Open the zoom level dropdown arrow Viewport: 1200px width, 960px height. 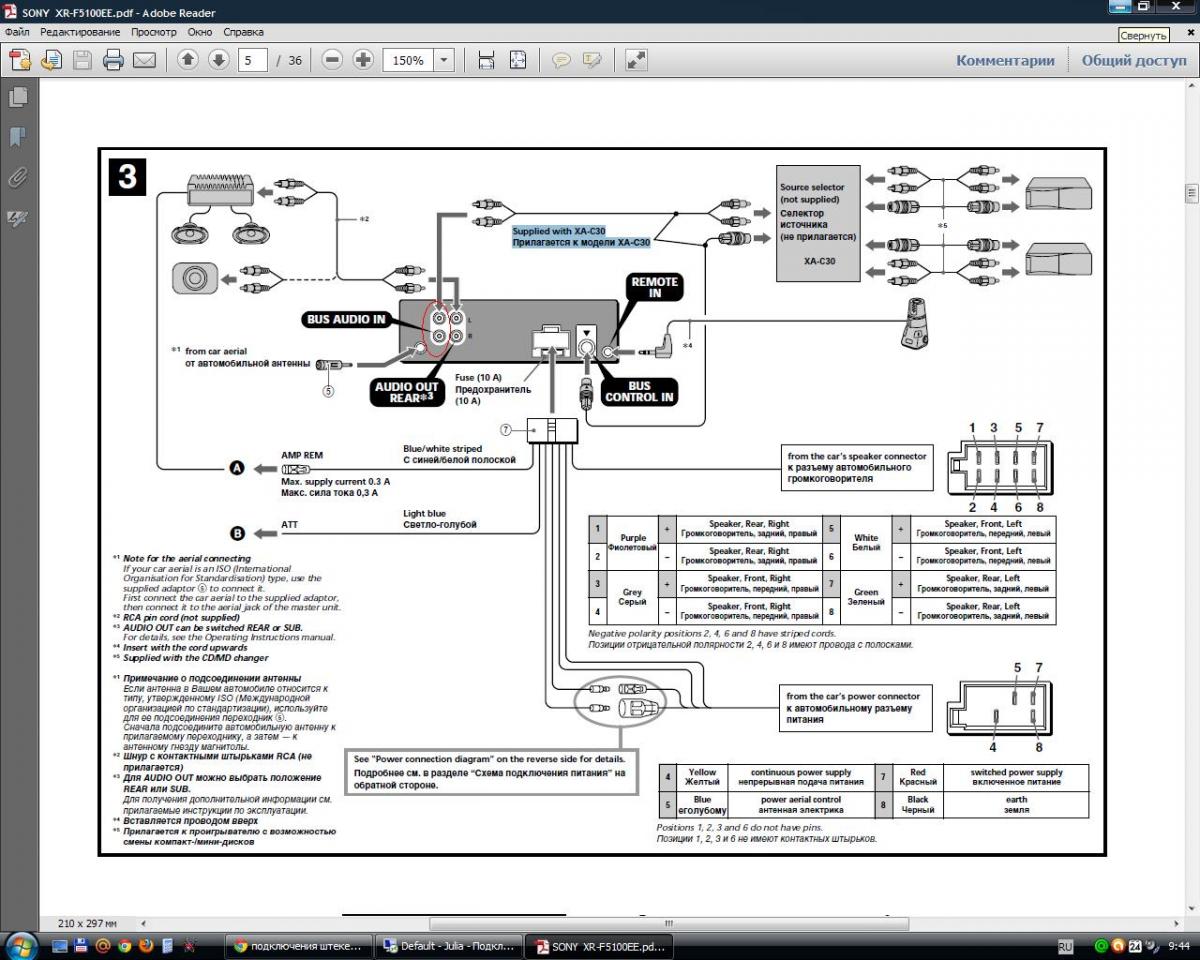[x=444, y=60]
